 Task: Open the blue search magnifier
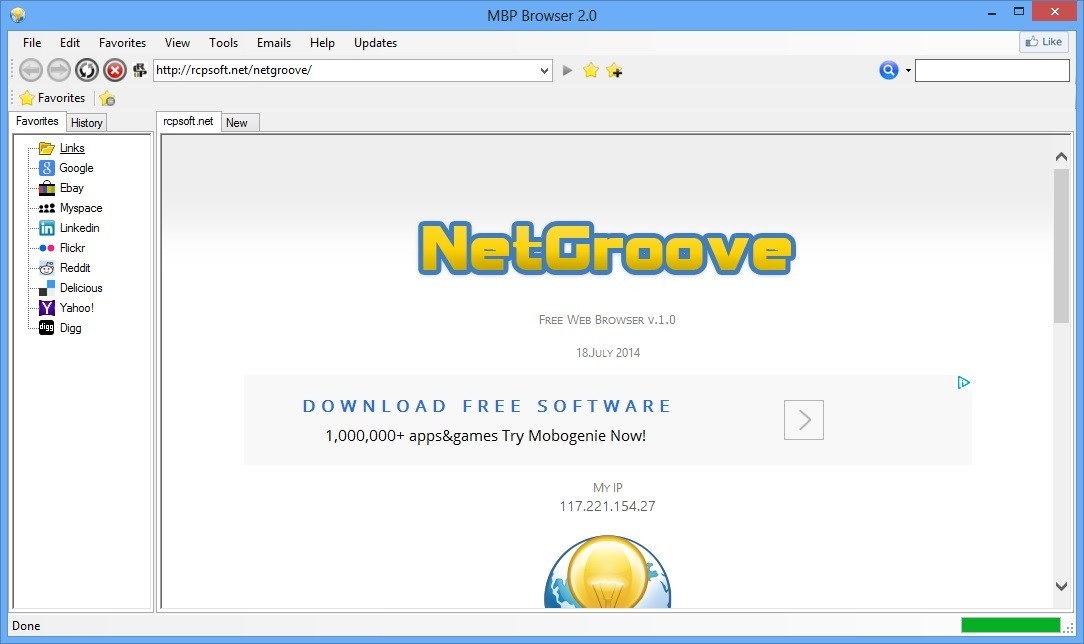coord(888,70)
